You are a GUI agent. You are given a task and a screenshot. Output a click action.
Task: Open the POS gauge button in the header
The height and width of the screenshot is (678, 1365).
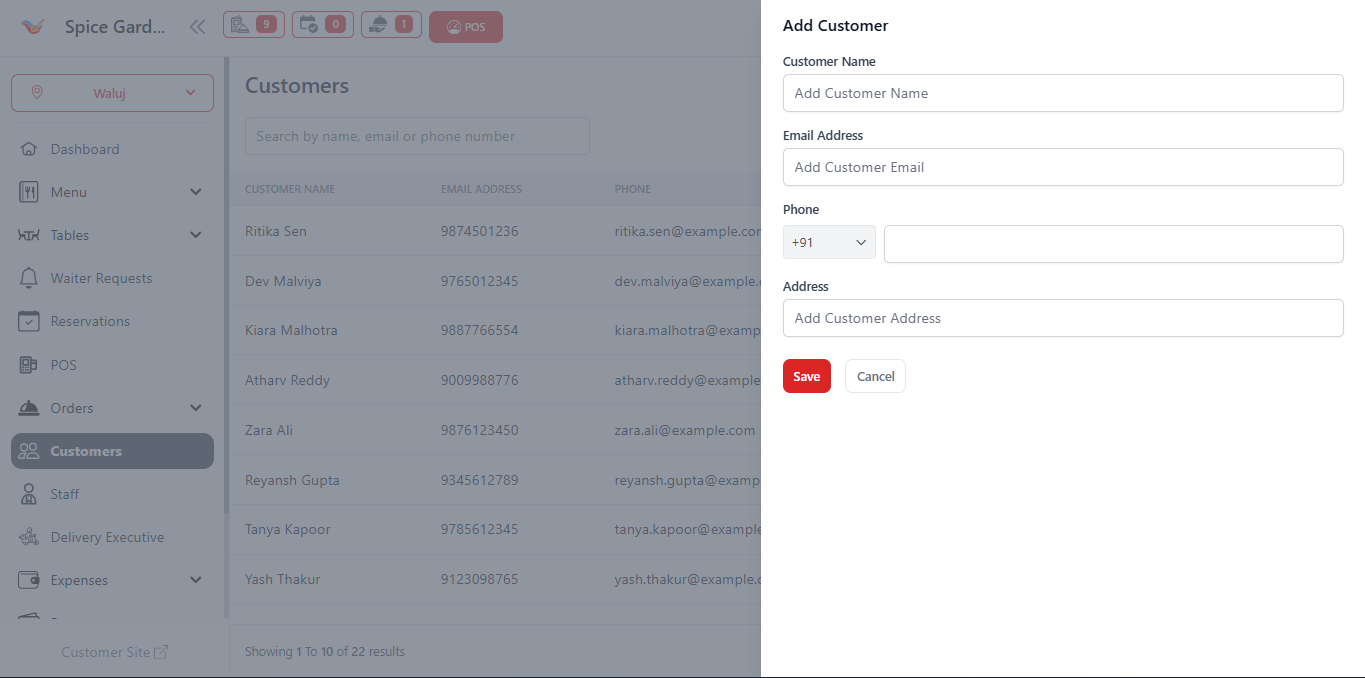pos(465,26)
